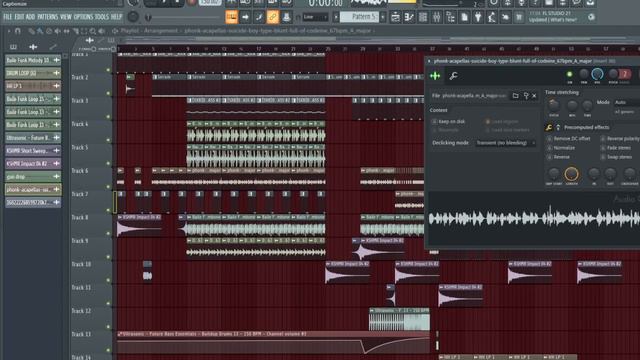Click the red track number box in sampler
The height and width of the screenshot is (360, 640).
(x=624, y=74)
